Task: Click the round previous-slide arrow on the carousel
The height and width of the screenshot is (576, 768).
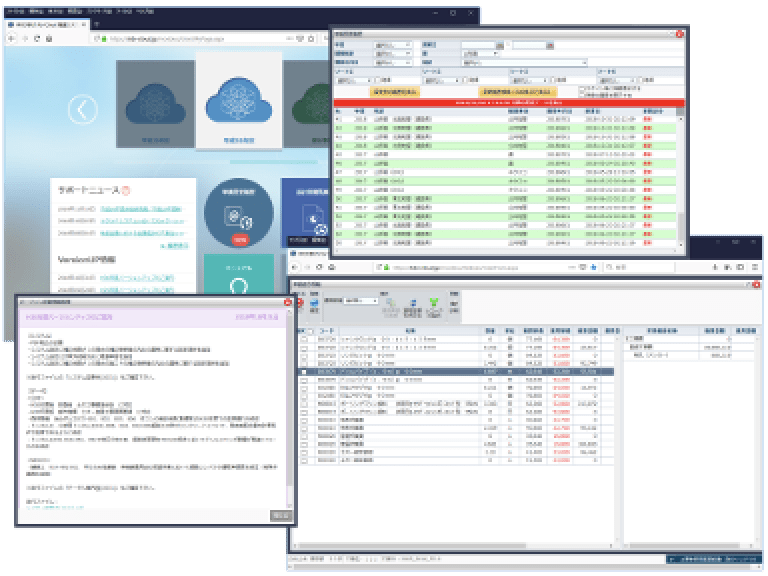Action: click(x=82, y=109)
